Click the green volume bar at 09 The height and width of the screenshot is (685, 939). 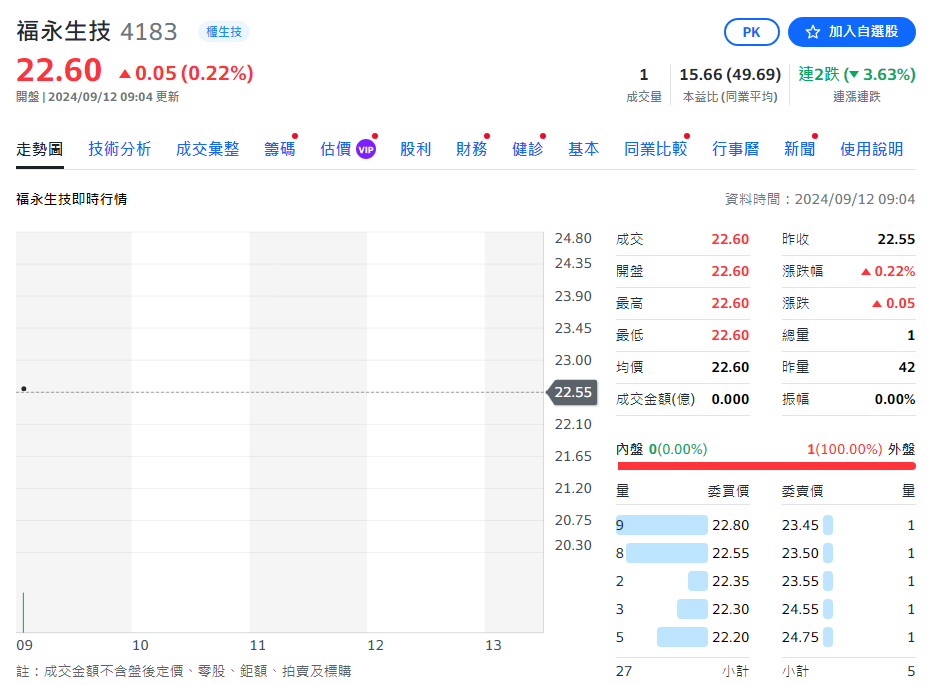pos(23,612)
